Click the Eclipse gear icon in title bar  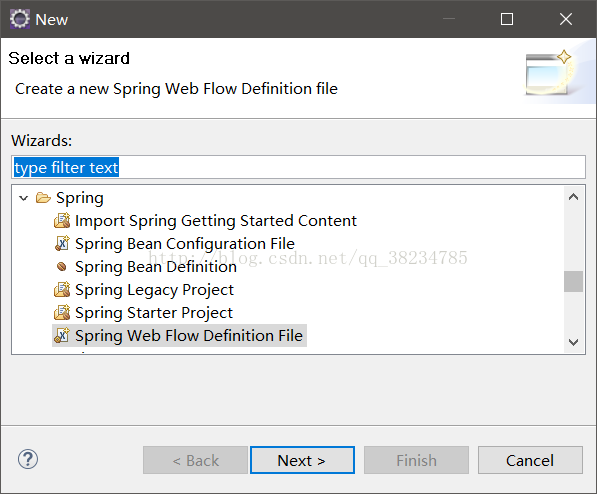pyautogui.click(x=19, y=19)
